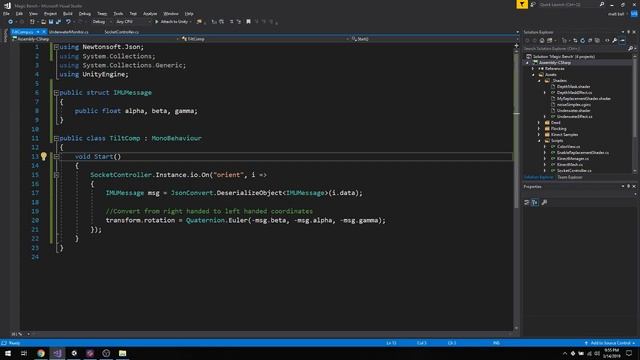The height and width of the screenshot is (360, 640).
Task: Click the Save All toolbar icon
Action: click(58, 22)
